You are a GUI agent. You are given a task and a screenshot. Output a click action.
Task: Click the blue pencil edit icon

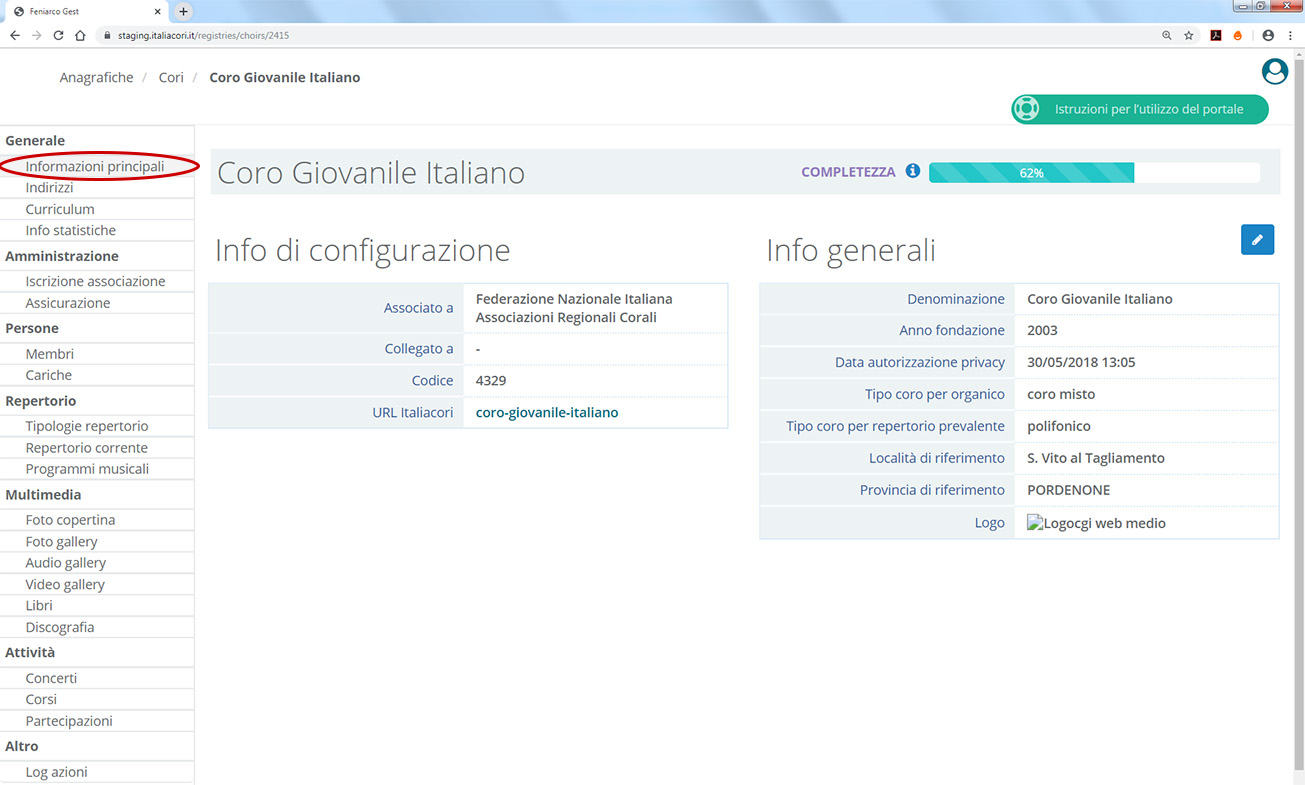[x=1257, y=239]
